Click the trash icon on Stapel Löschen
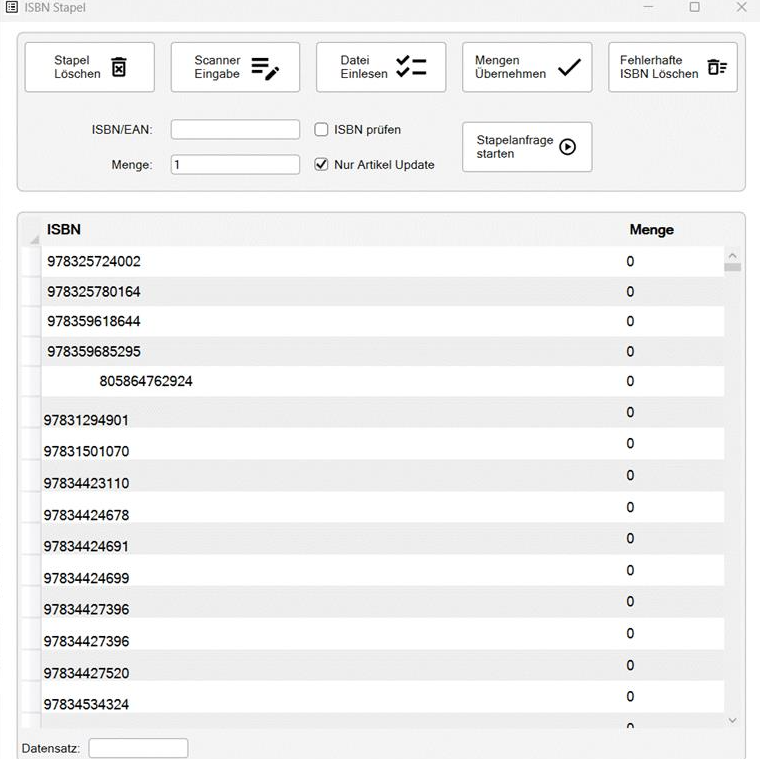The height and width of the screenshot is (759, 760). pos(119,67)
